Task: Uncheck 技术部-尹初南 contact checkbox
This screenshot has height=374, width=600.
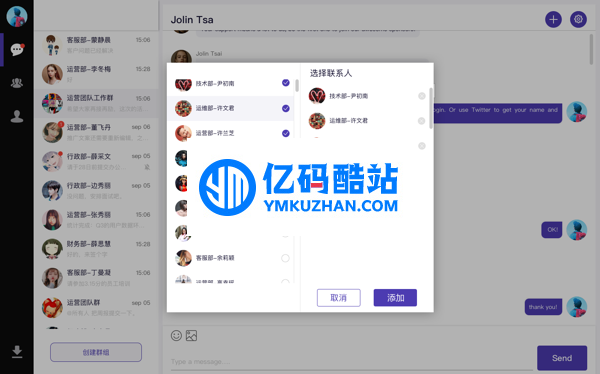Action: tap(285, 83)
